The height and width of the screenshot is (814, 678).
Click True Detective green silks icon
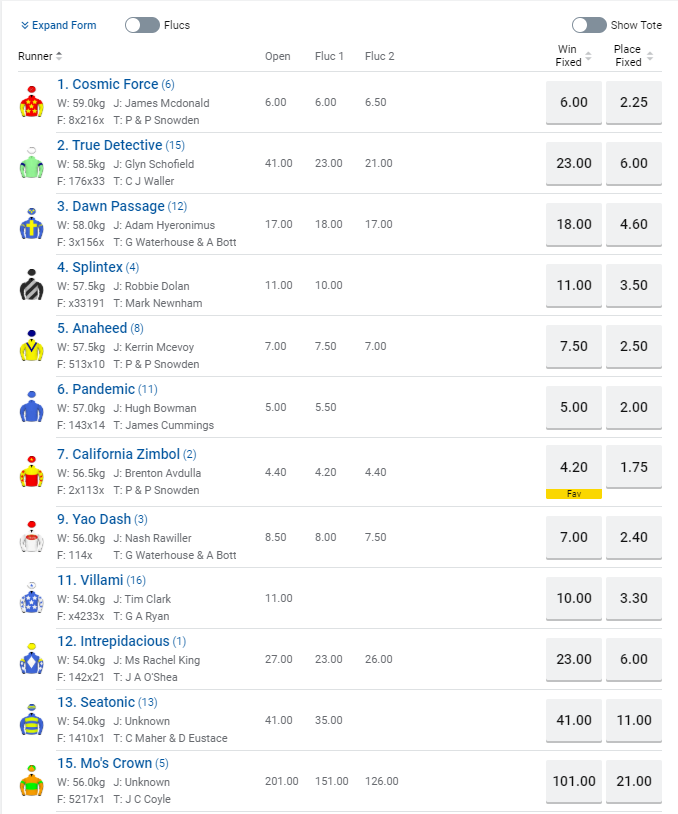pos(31,164)
